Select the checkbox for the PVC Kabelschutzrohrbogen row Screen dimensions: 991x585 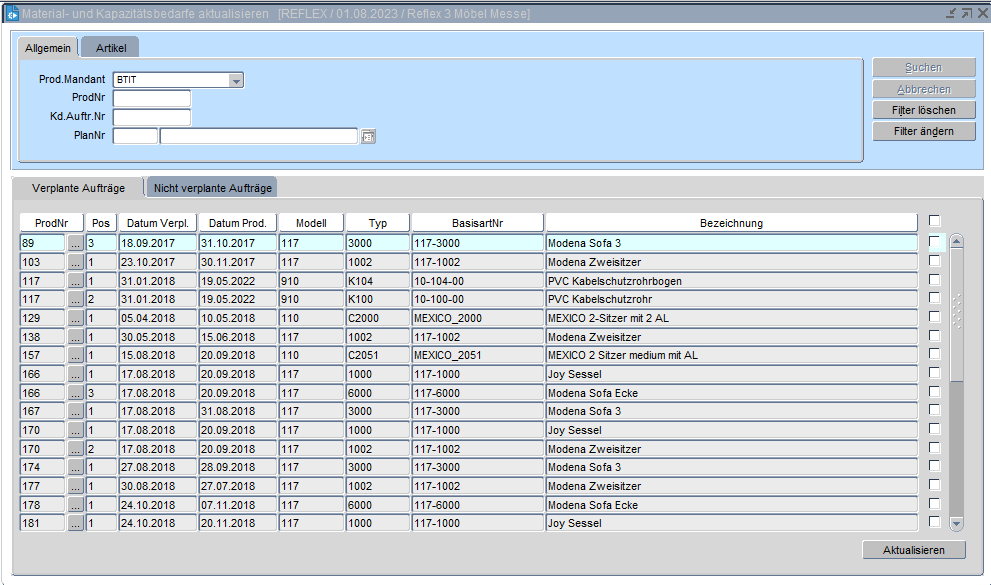tap(934, 280)
